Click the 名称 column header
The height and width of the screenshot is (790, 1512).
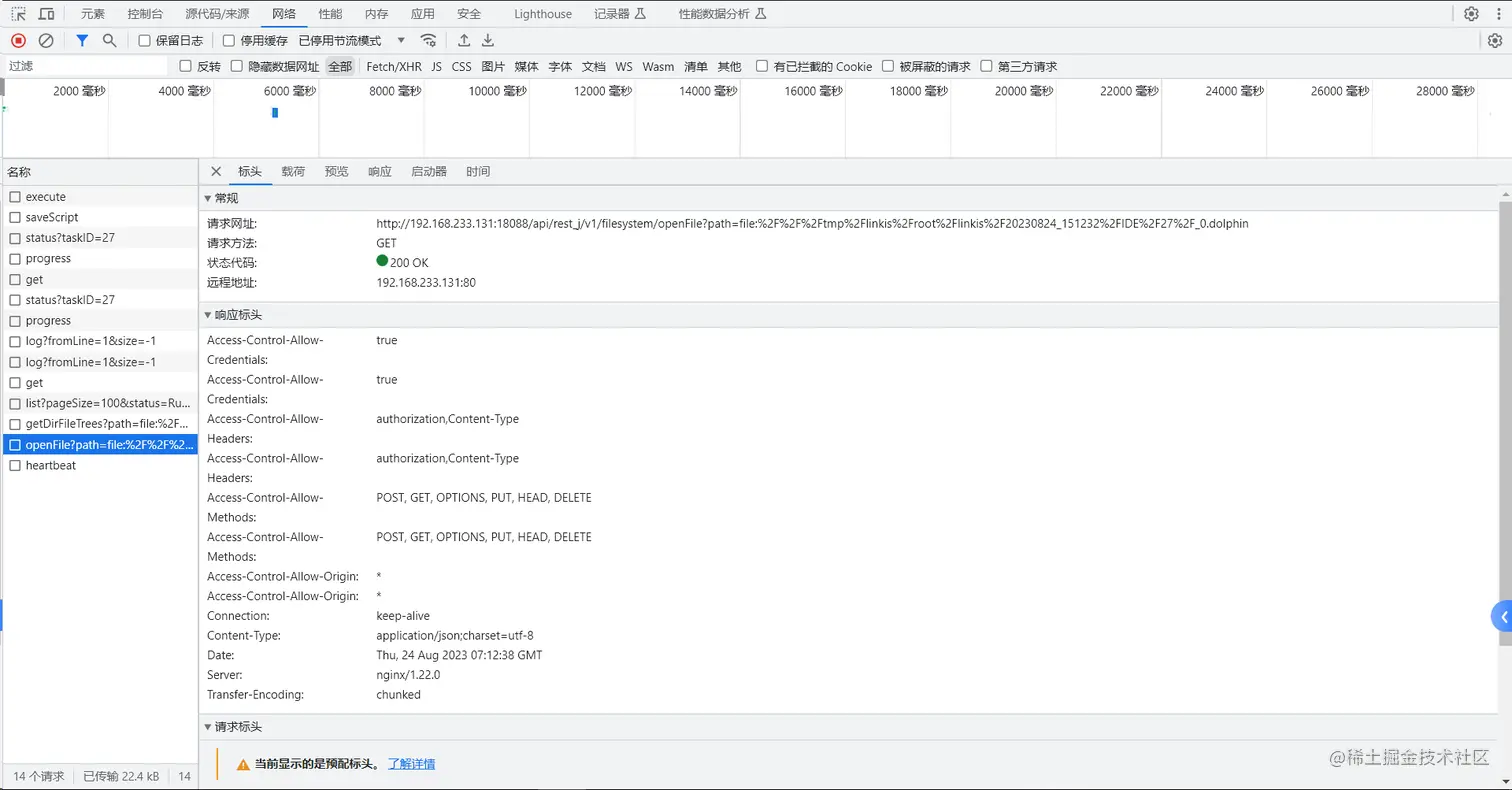pos(99,172)
